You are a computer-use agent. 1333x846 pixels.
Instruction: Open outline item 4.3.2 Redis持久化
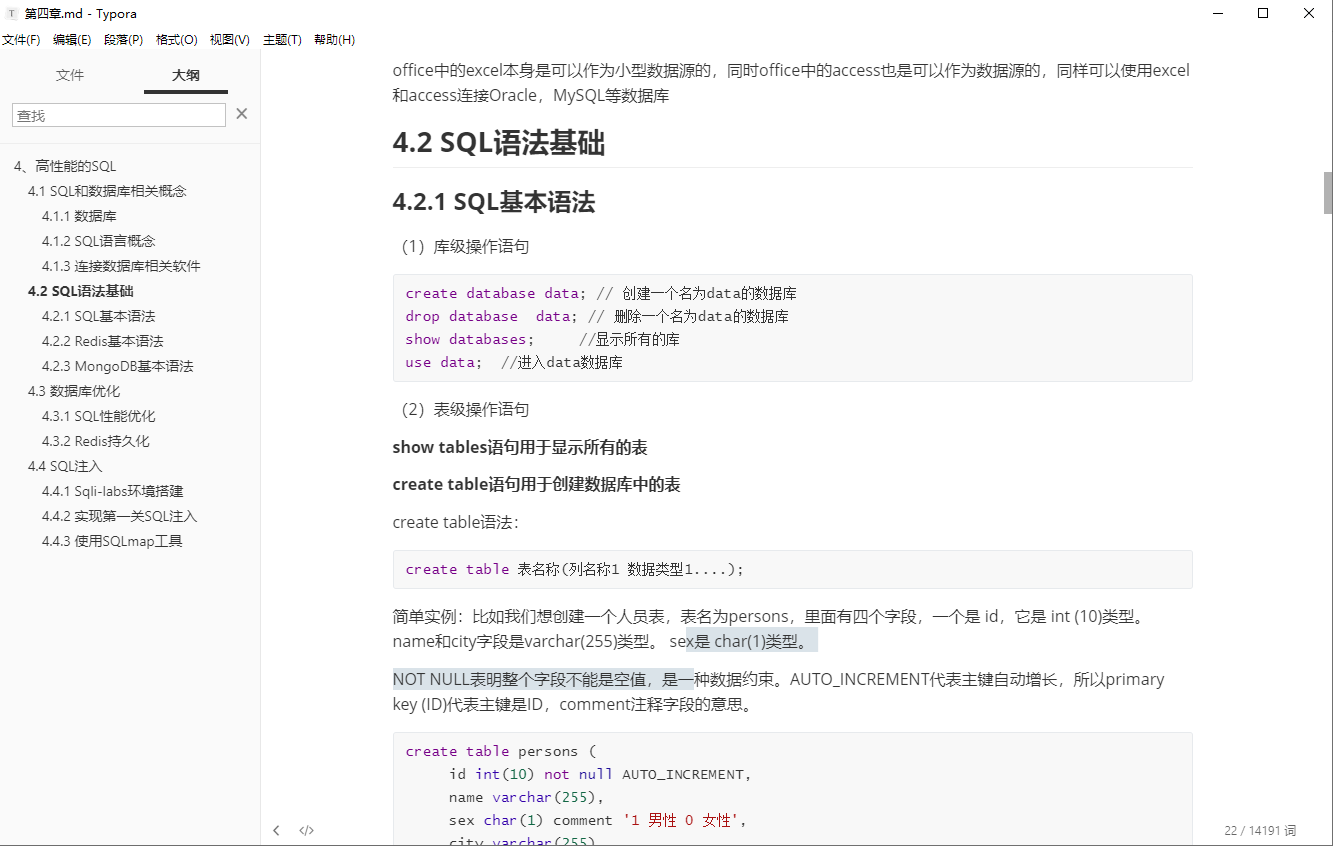95,441
